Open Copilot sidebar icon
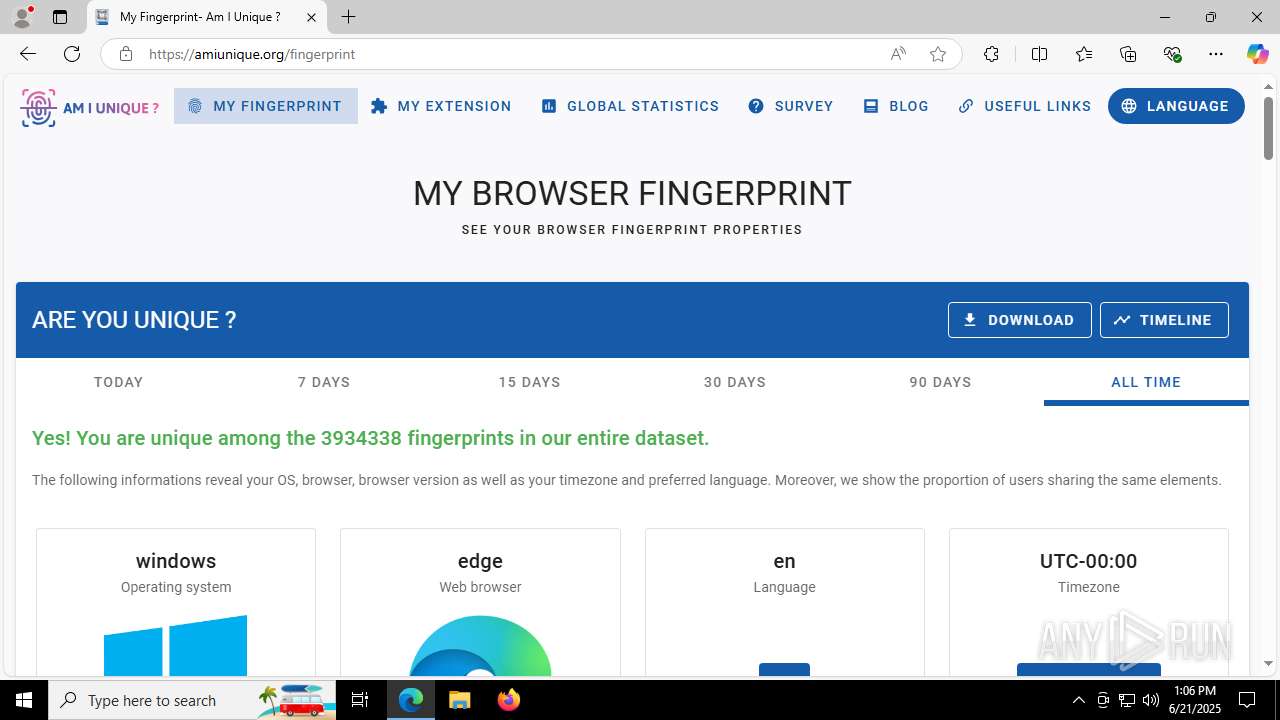This screenshot has height=720, width=1280. point(1257,54)
